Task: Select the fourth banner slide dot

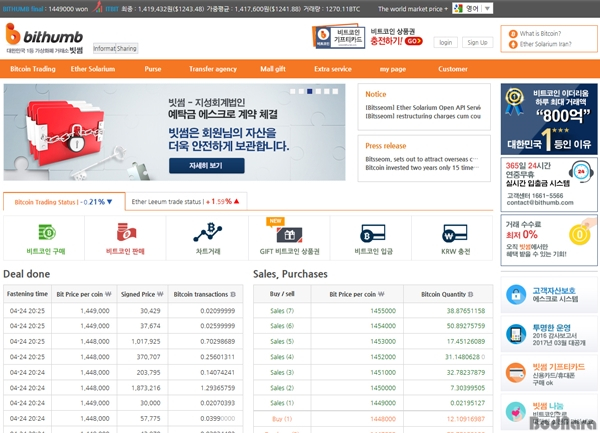Action: 318,91
